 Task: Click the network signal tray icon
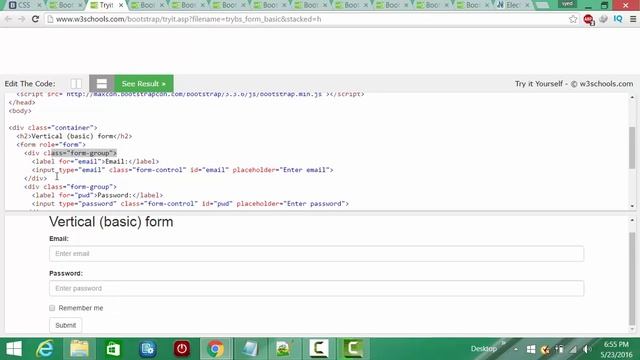point(573,349)
